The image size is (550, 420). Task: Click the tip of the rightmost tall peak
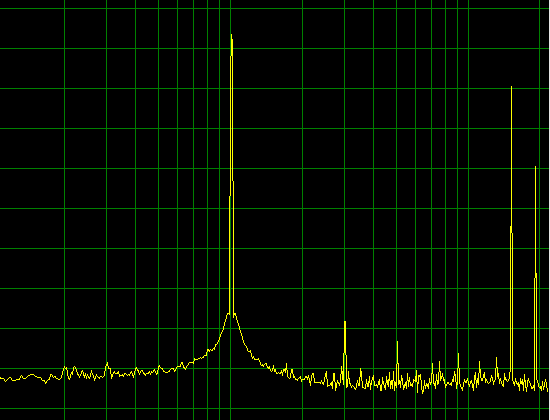point(535,167)
